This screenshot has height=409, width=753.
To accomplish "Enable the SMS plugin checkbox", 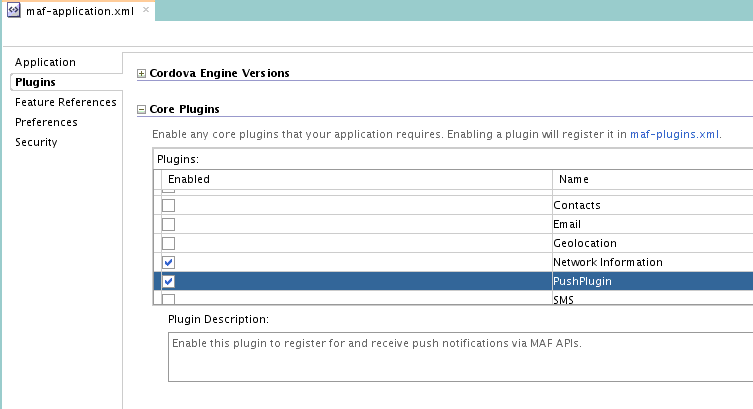I will tap(169, 299).
